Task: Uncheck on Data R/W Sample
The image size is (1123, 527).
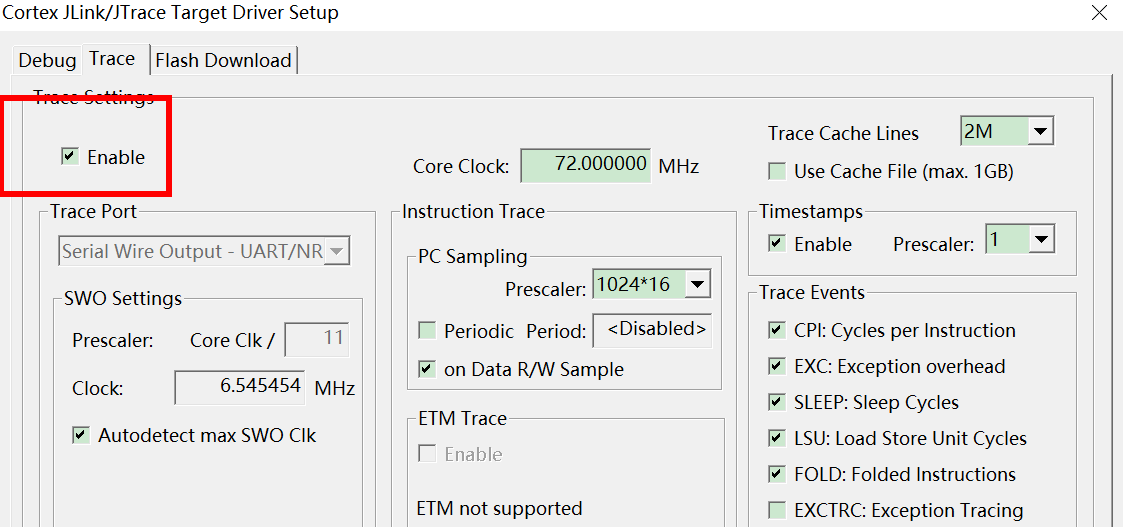Action: [x=427, y=369]
